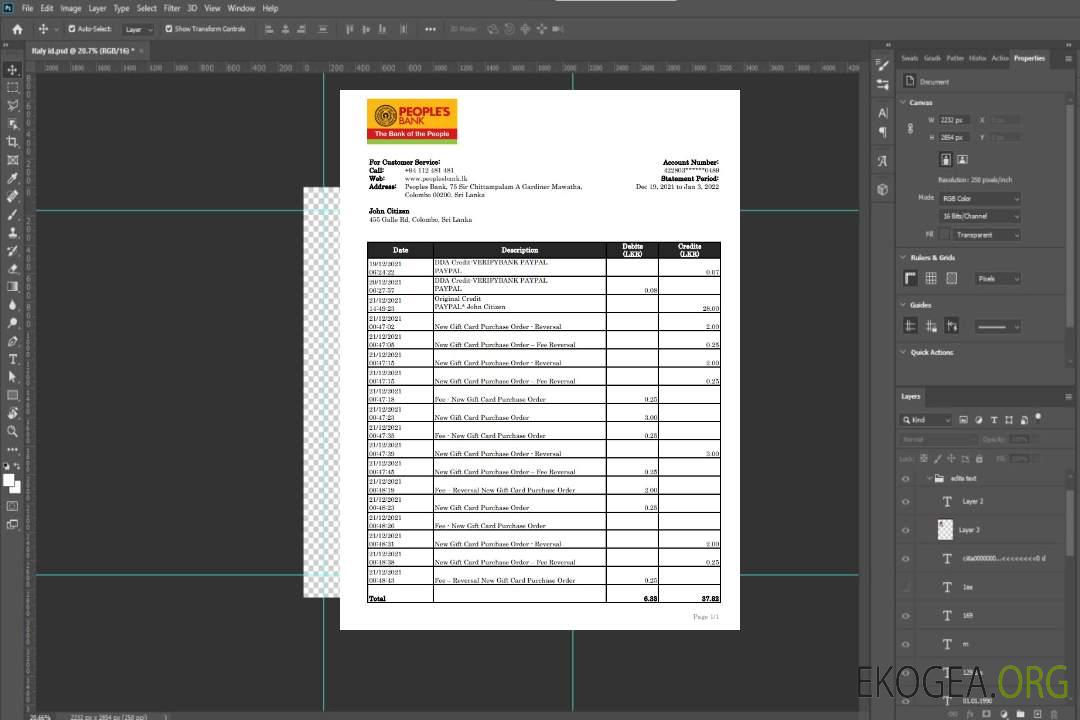The height and width of the screenshot is (720, 1080).
Task: Collapse the Canvas section
Action: [904, 103]
